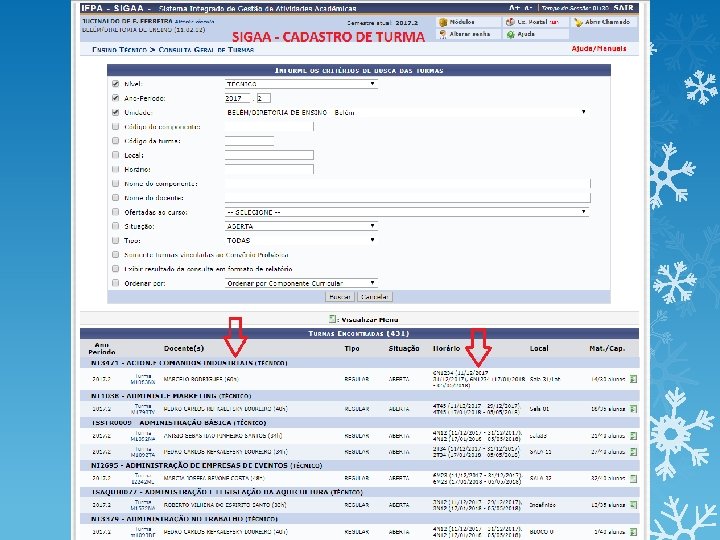Open the Nível dropdown showing TÉCNICO

tap(301, 84)
